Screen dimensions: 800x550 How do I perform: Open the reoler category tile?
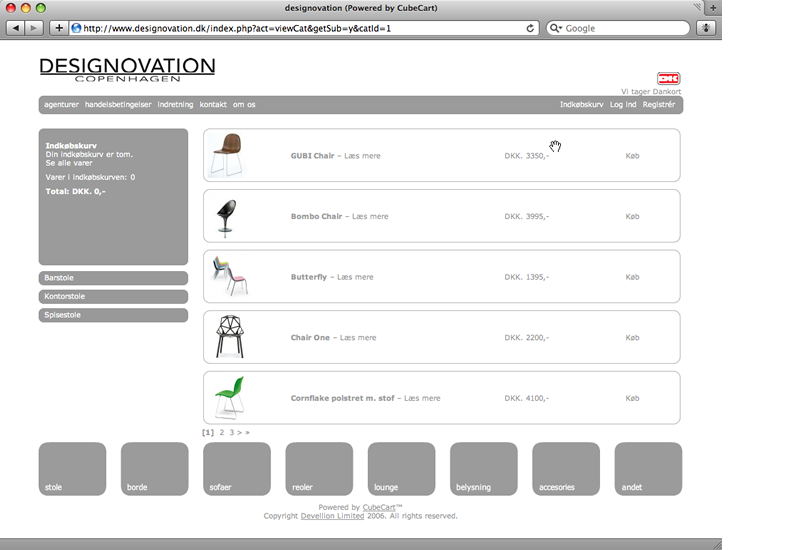click(319, 469)
